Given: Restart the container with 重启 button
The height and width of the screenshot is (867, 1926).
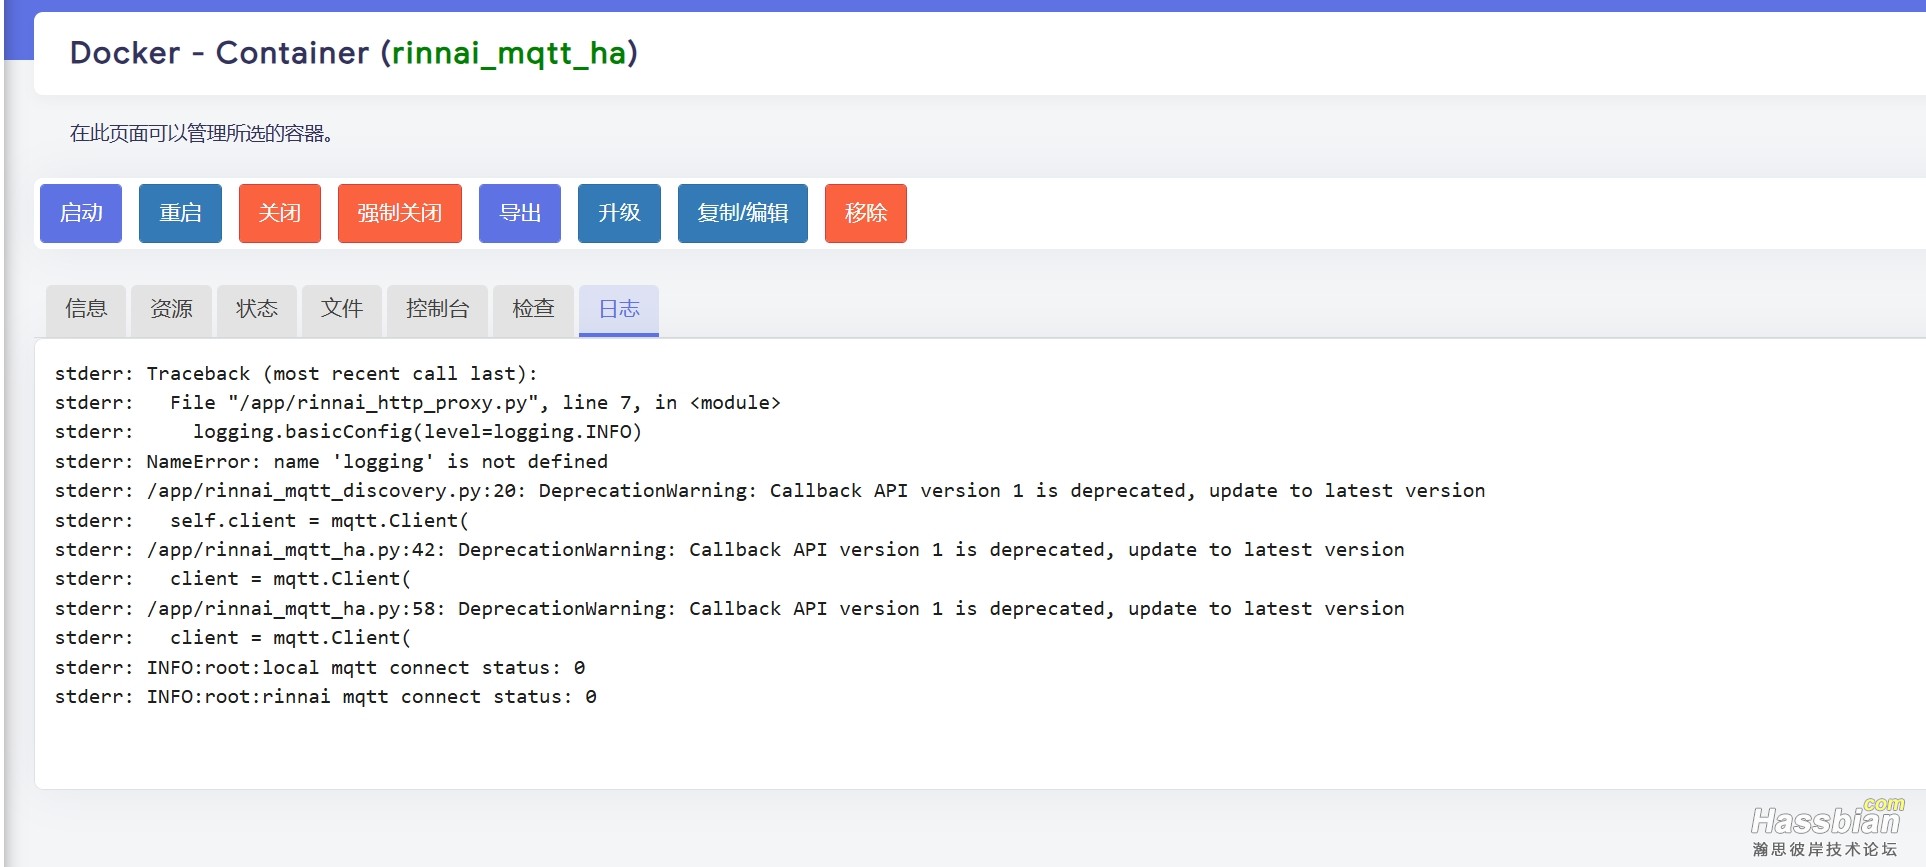Looking at the screenshot, I should click(x=180, y=213).
